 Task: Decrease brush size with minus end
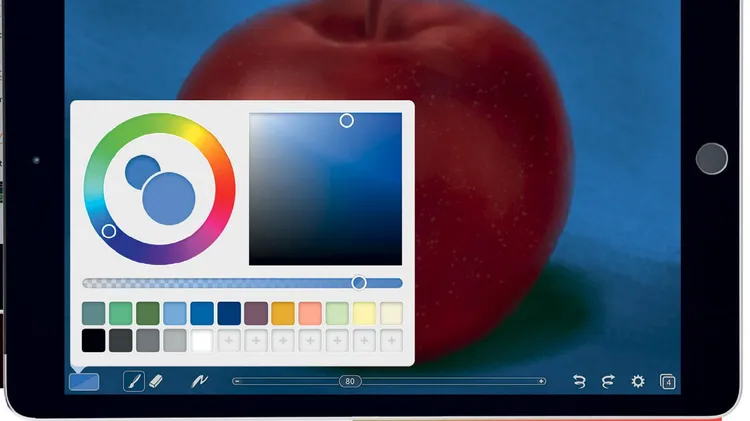point(237,381)
